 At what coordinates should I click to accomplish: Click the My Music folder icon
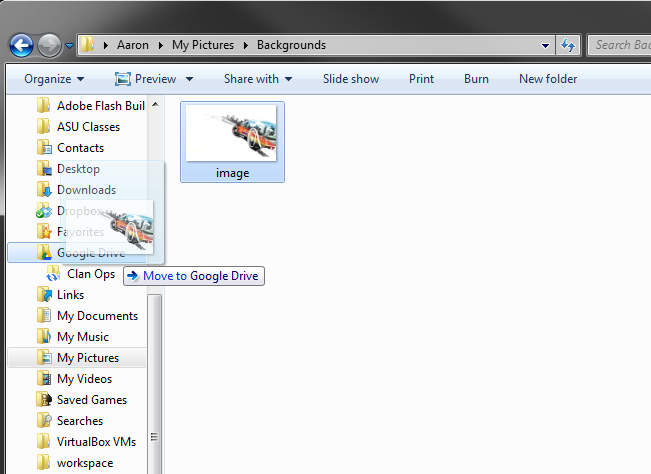44,337
